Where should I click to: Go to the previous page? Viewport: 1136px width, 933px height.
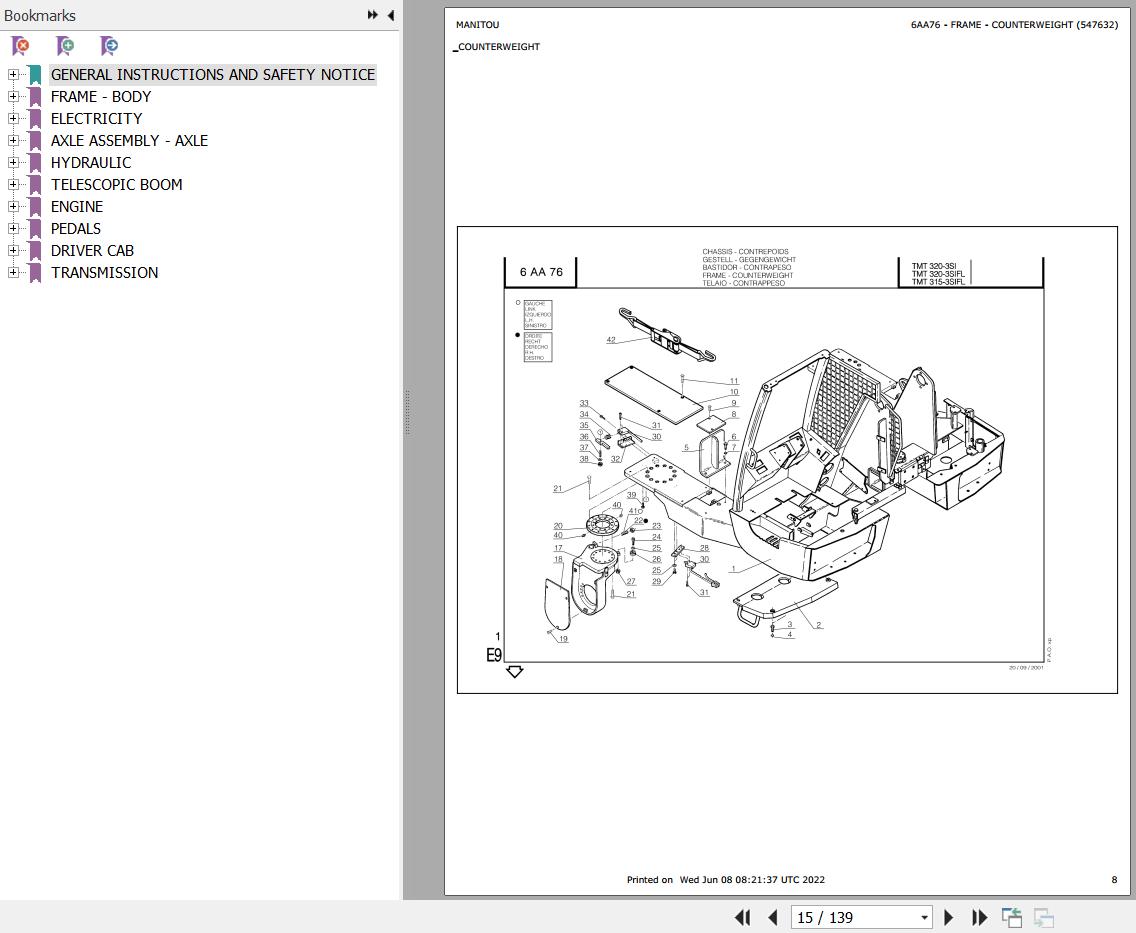[x=772, y=918]
